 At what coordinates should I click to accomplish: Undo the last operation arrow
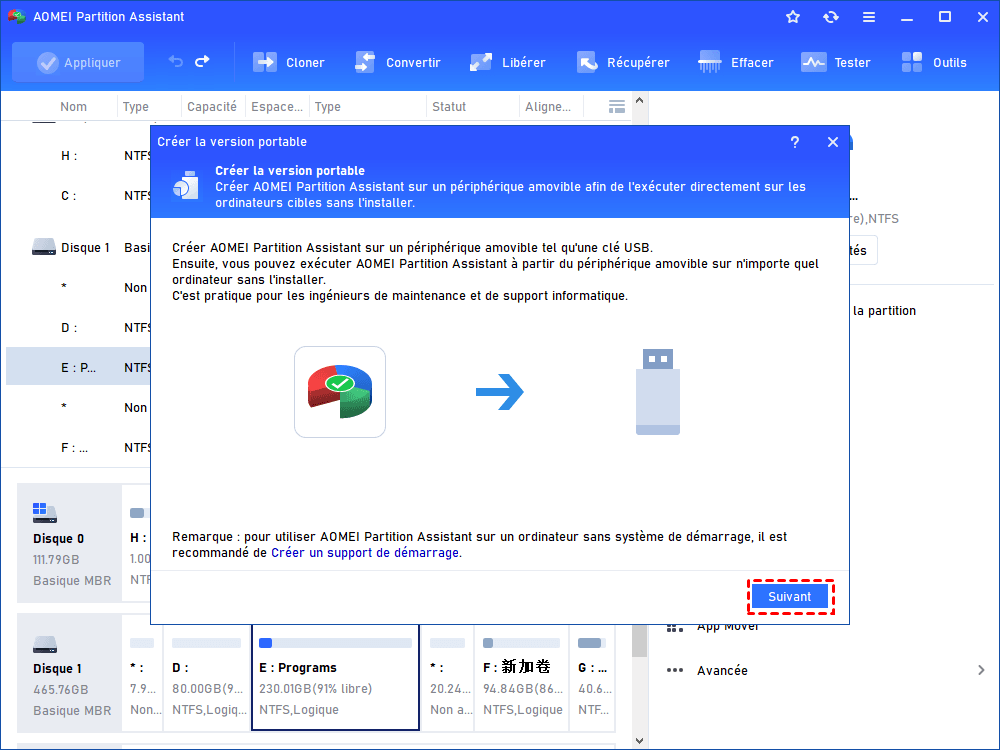tap(176, 62)
